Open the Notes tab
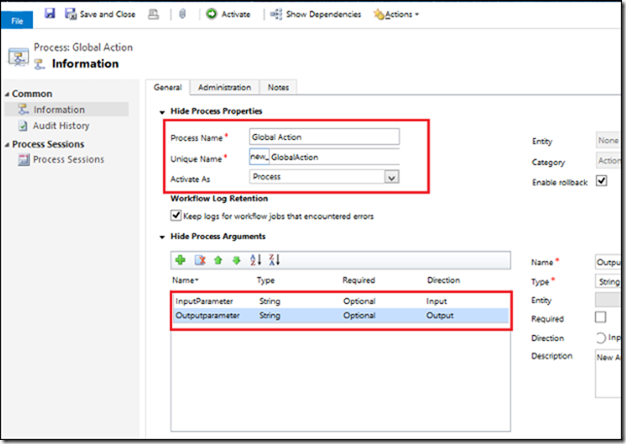The image size is (626, 444). tap(278, 87)
